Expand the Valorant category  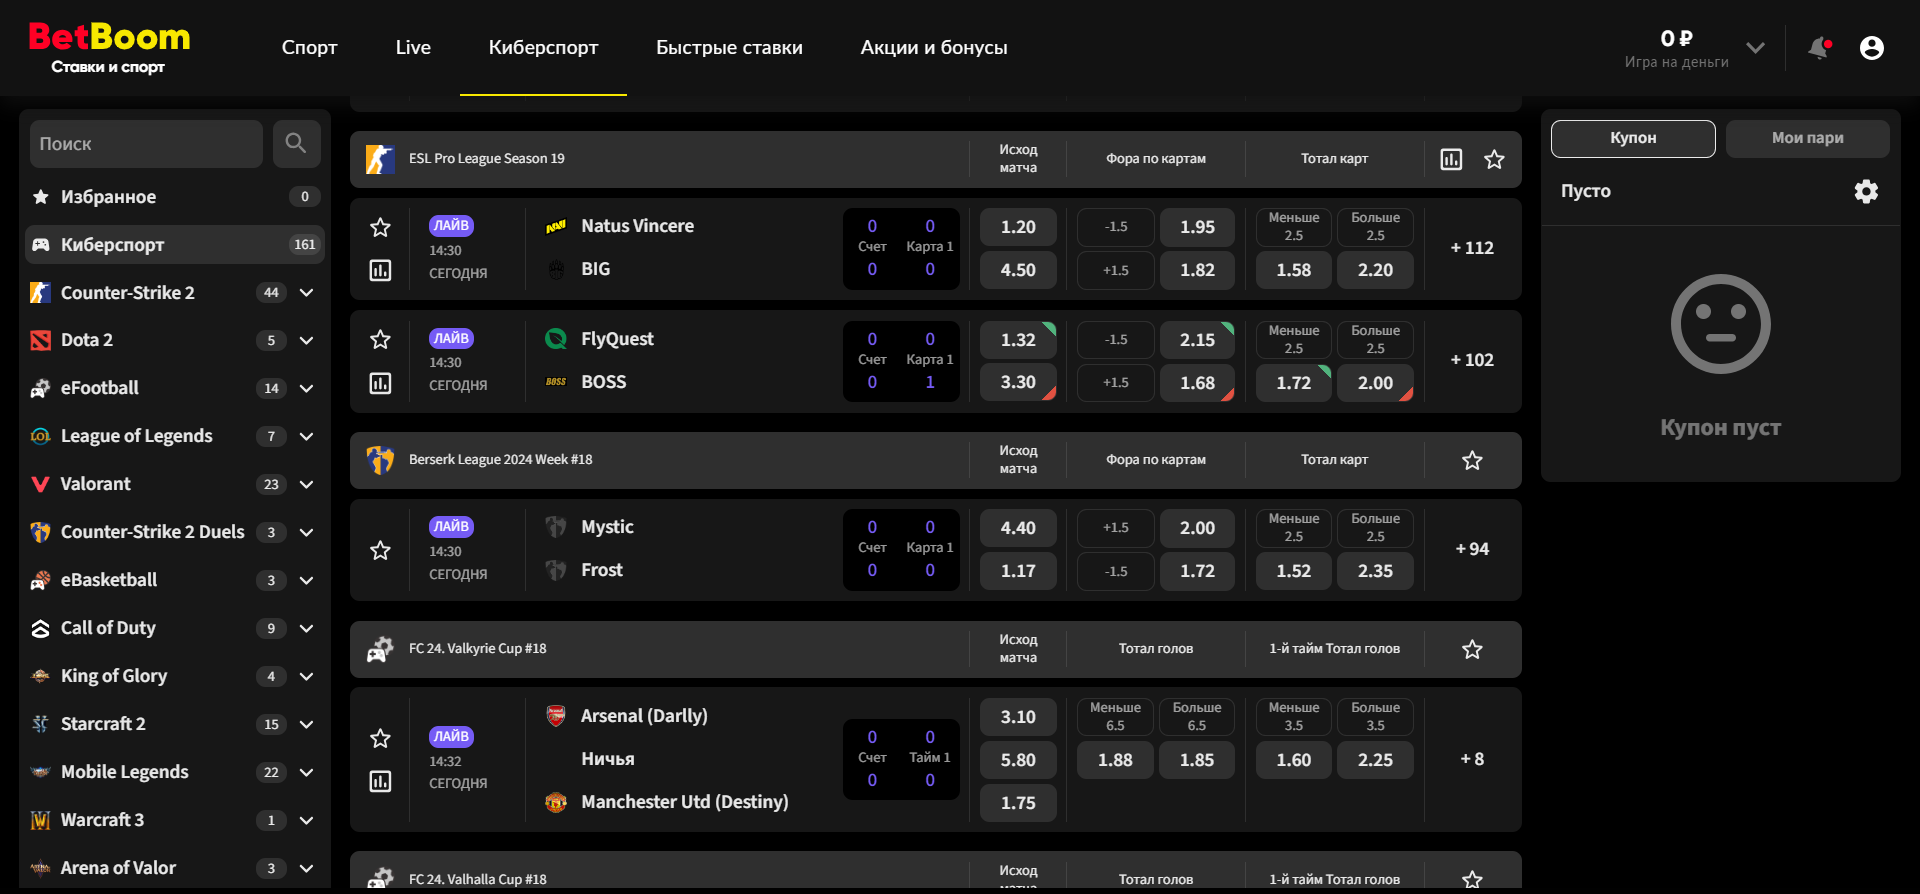307,484
